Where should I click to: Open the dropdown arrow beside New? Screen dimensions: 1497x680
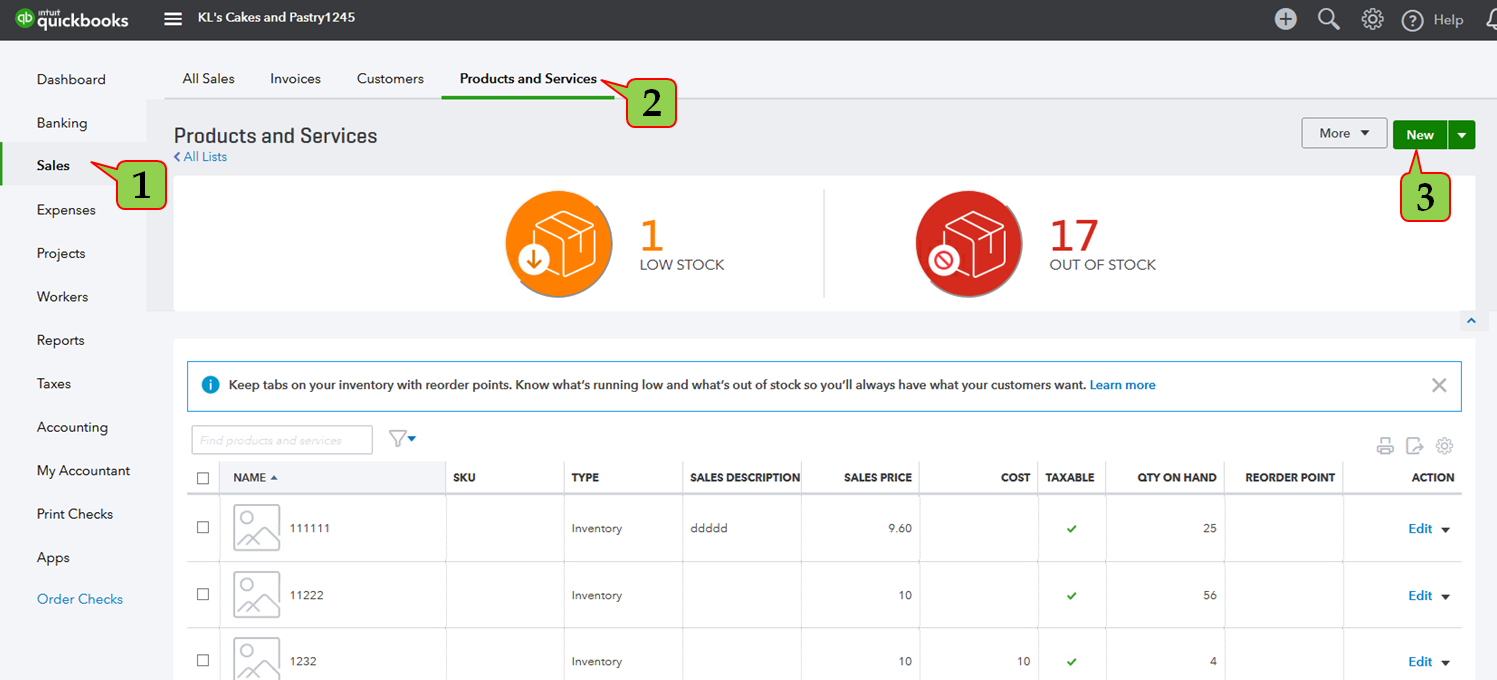click(1462, 134)
